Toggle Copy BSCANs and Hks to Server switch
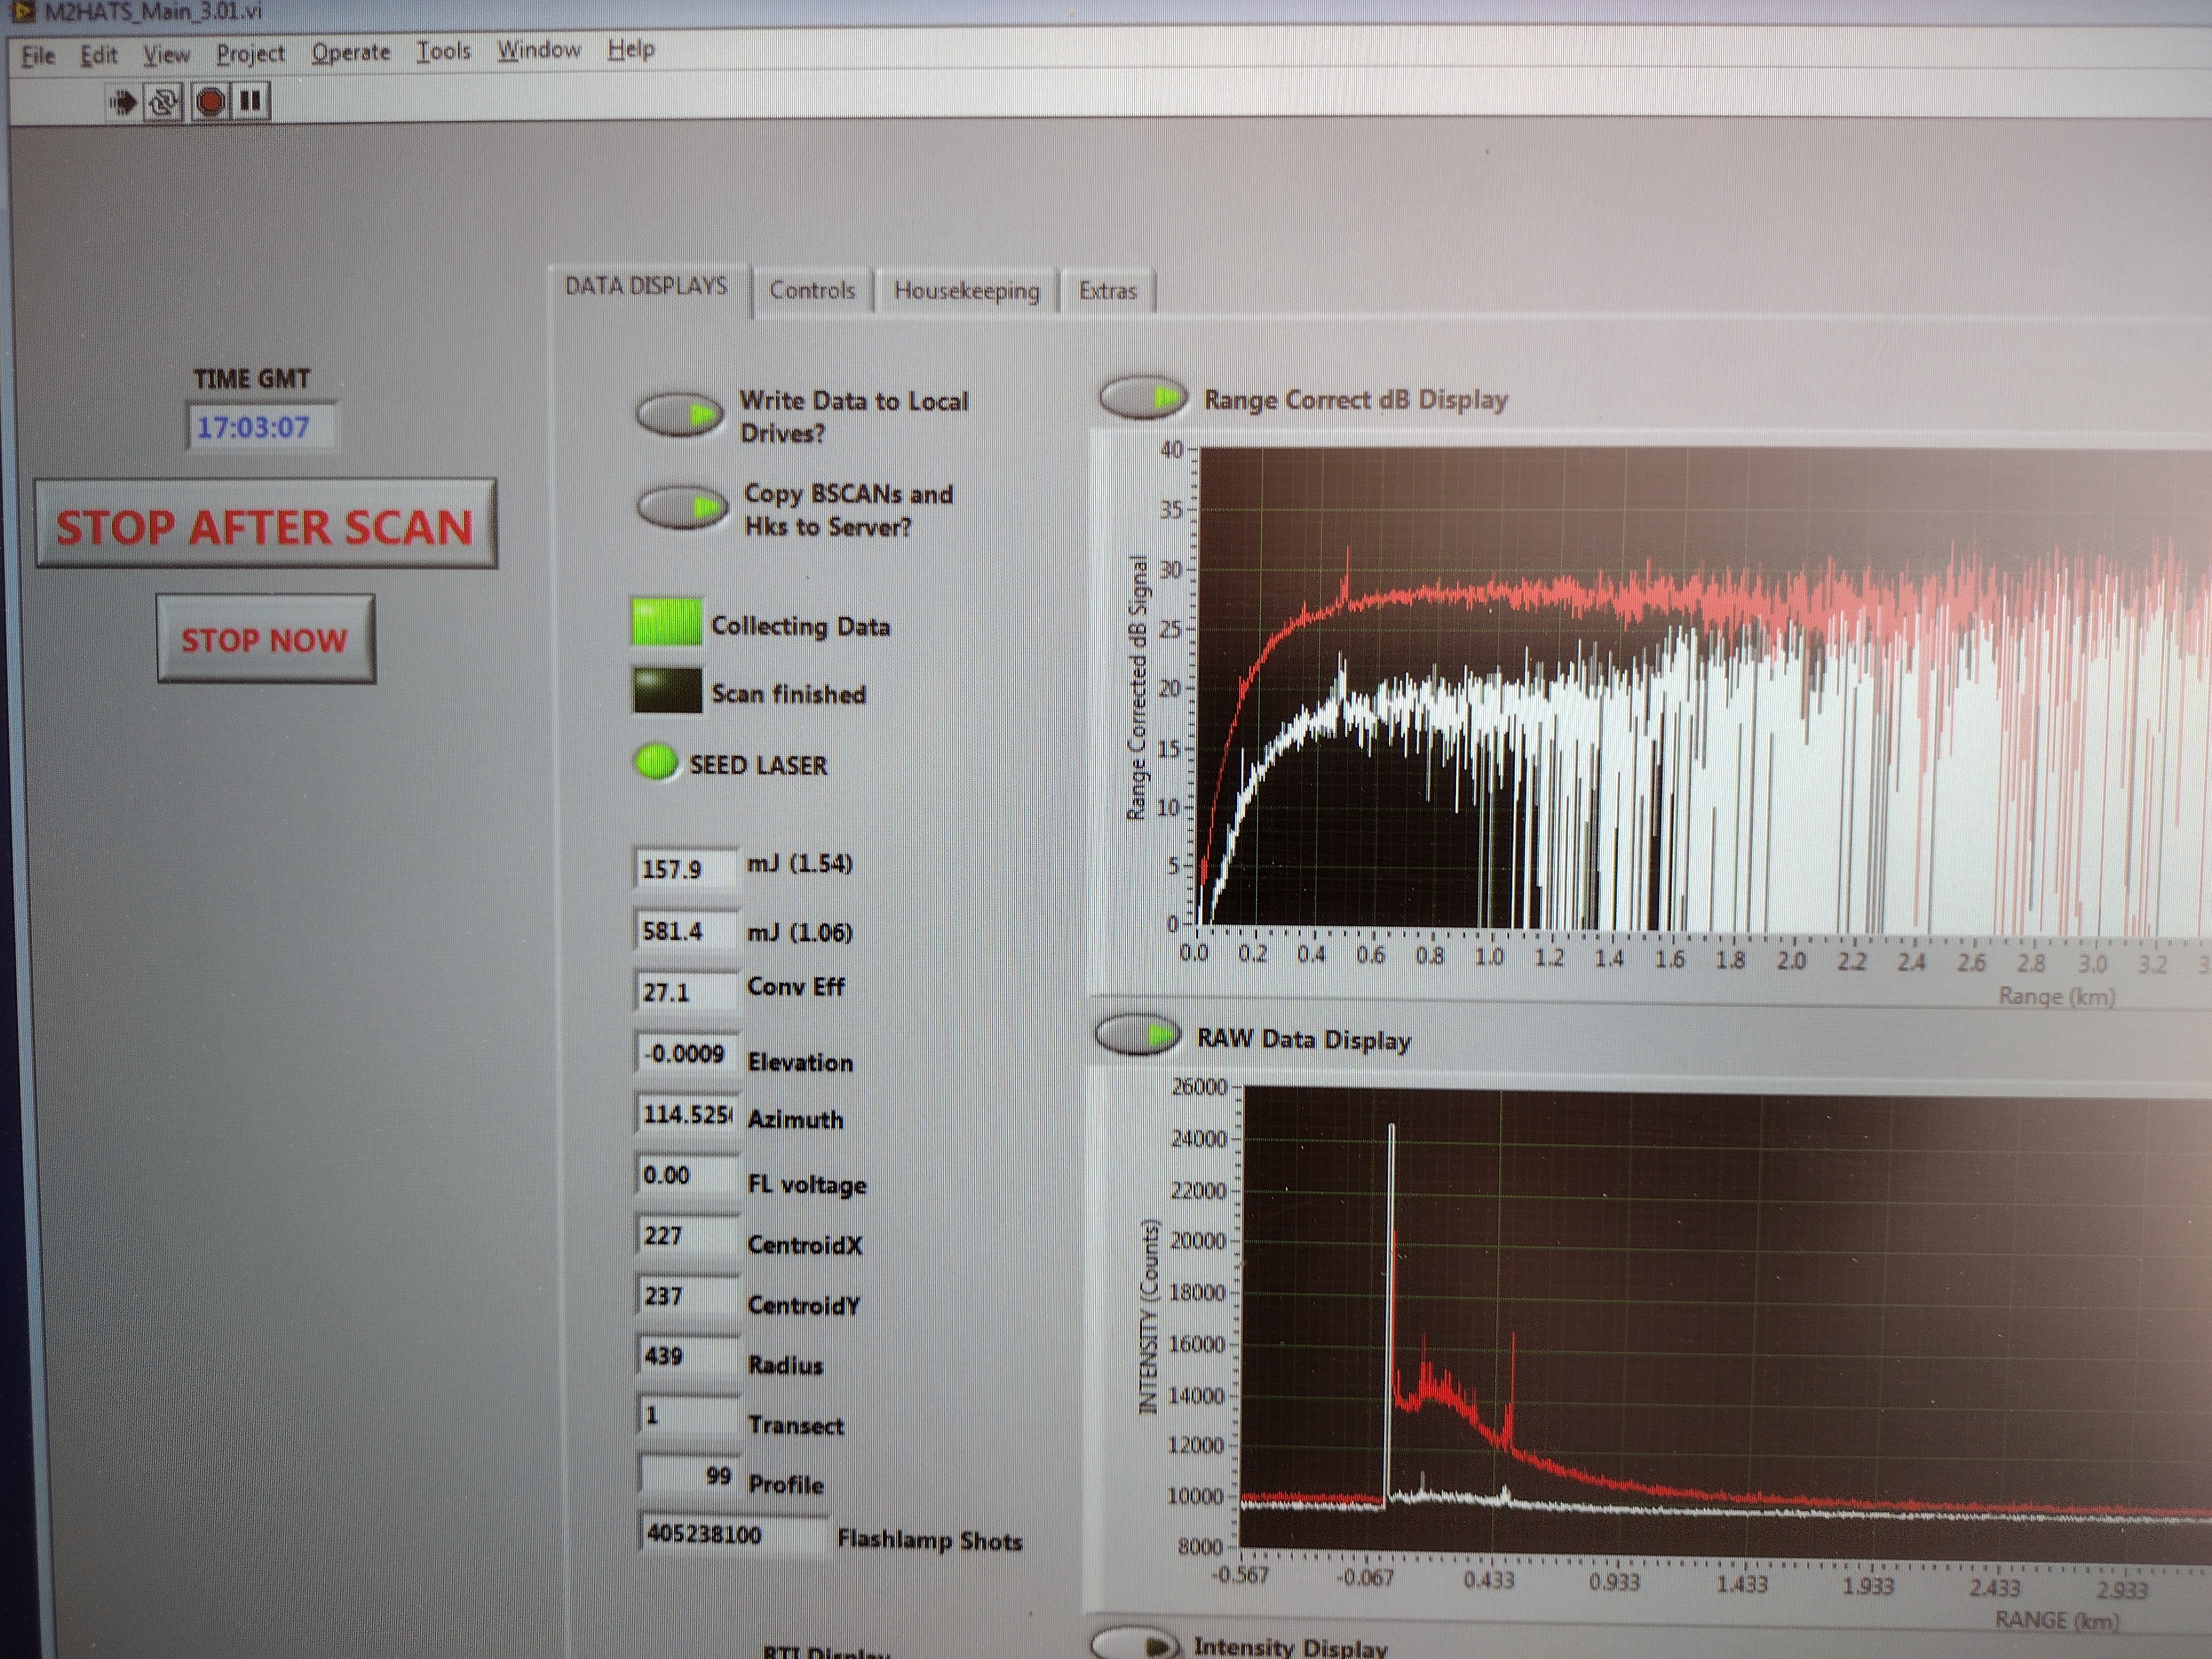Image resolution: width=2212 pixels, height=1659 pixels. tap(682, 508)
